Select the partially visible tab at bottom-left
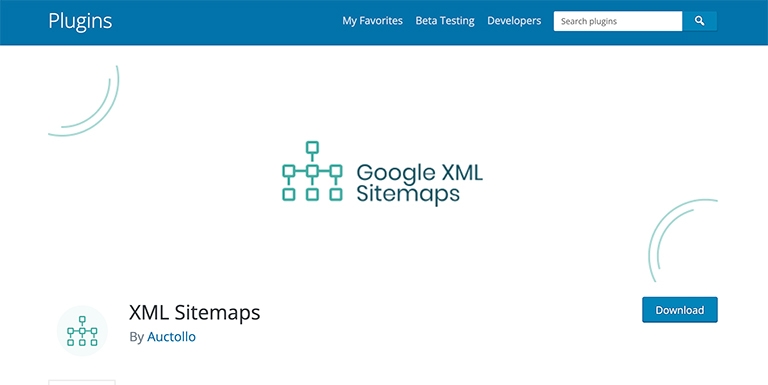The image size is (768, 385). click(x=82, y=382)
